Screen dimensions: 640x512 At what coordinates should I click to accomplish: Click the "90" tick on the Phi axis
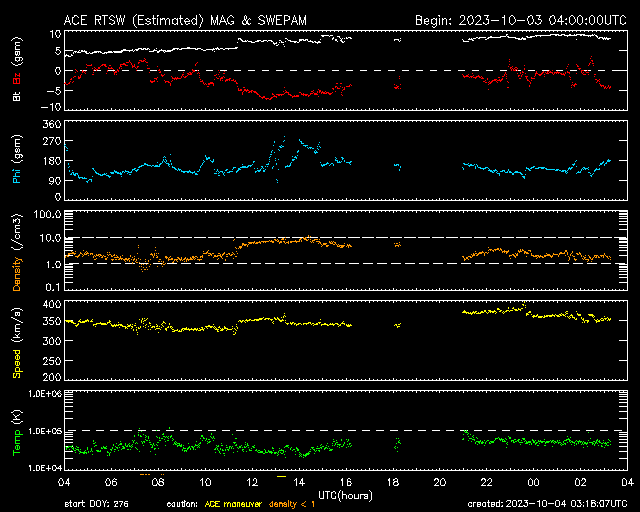[56, 181]
